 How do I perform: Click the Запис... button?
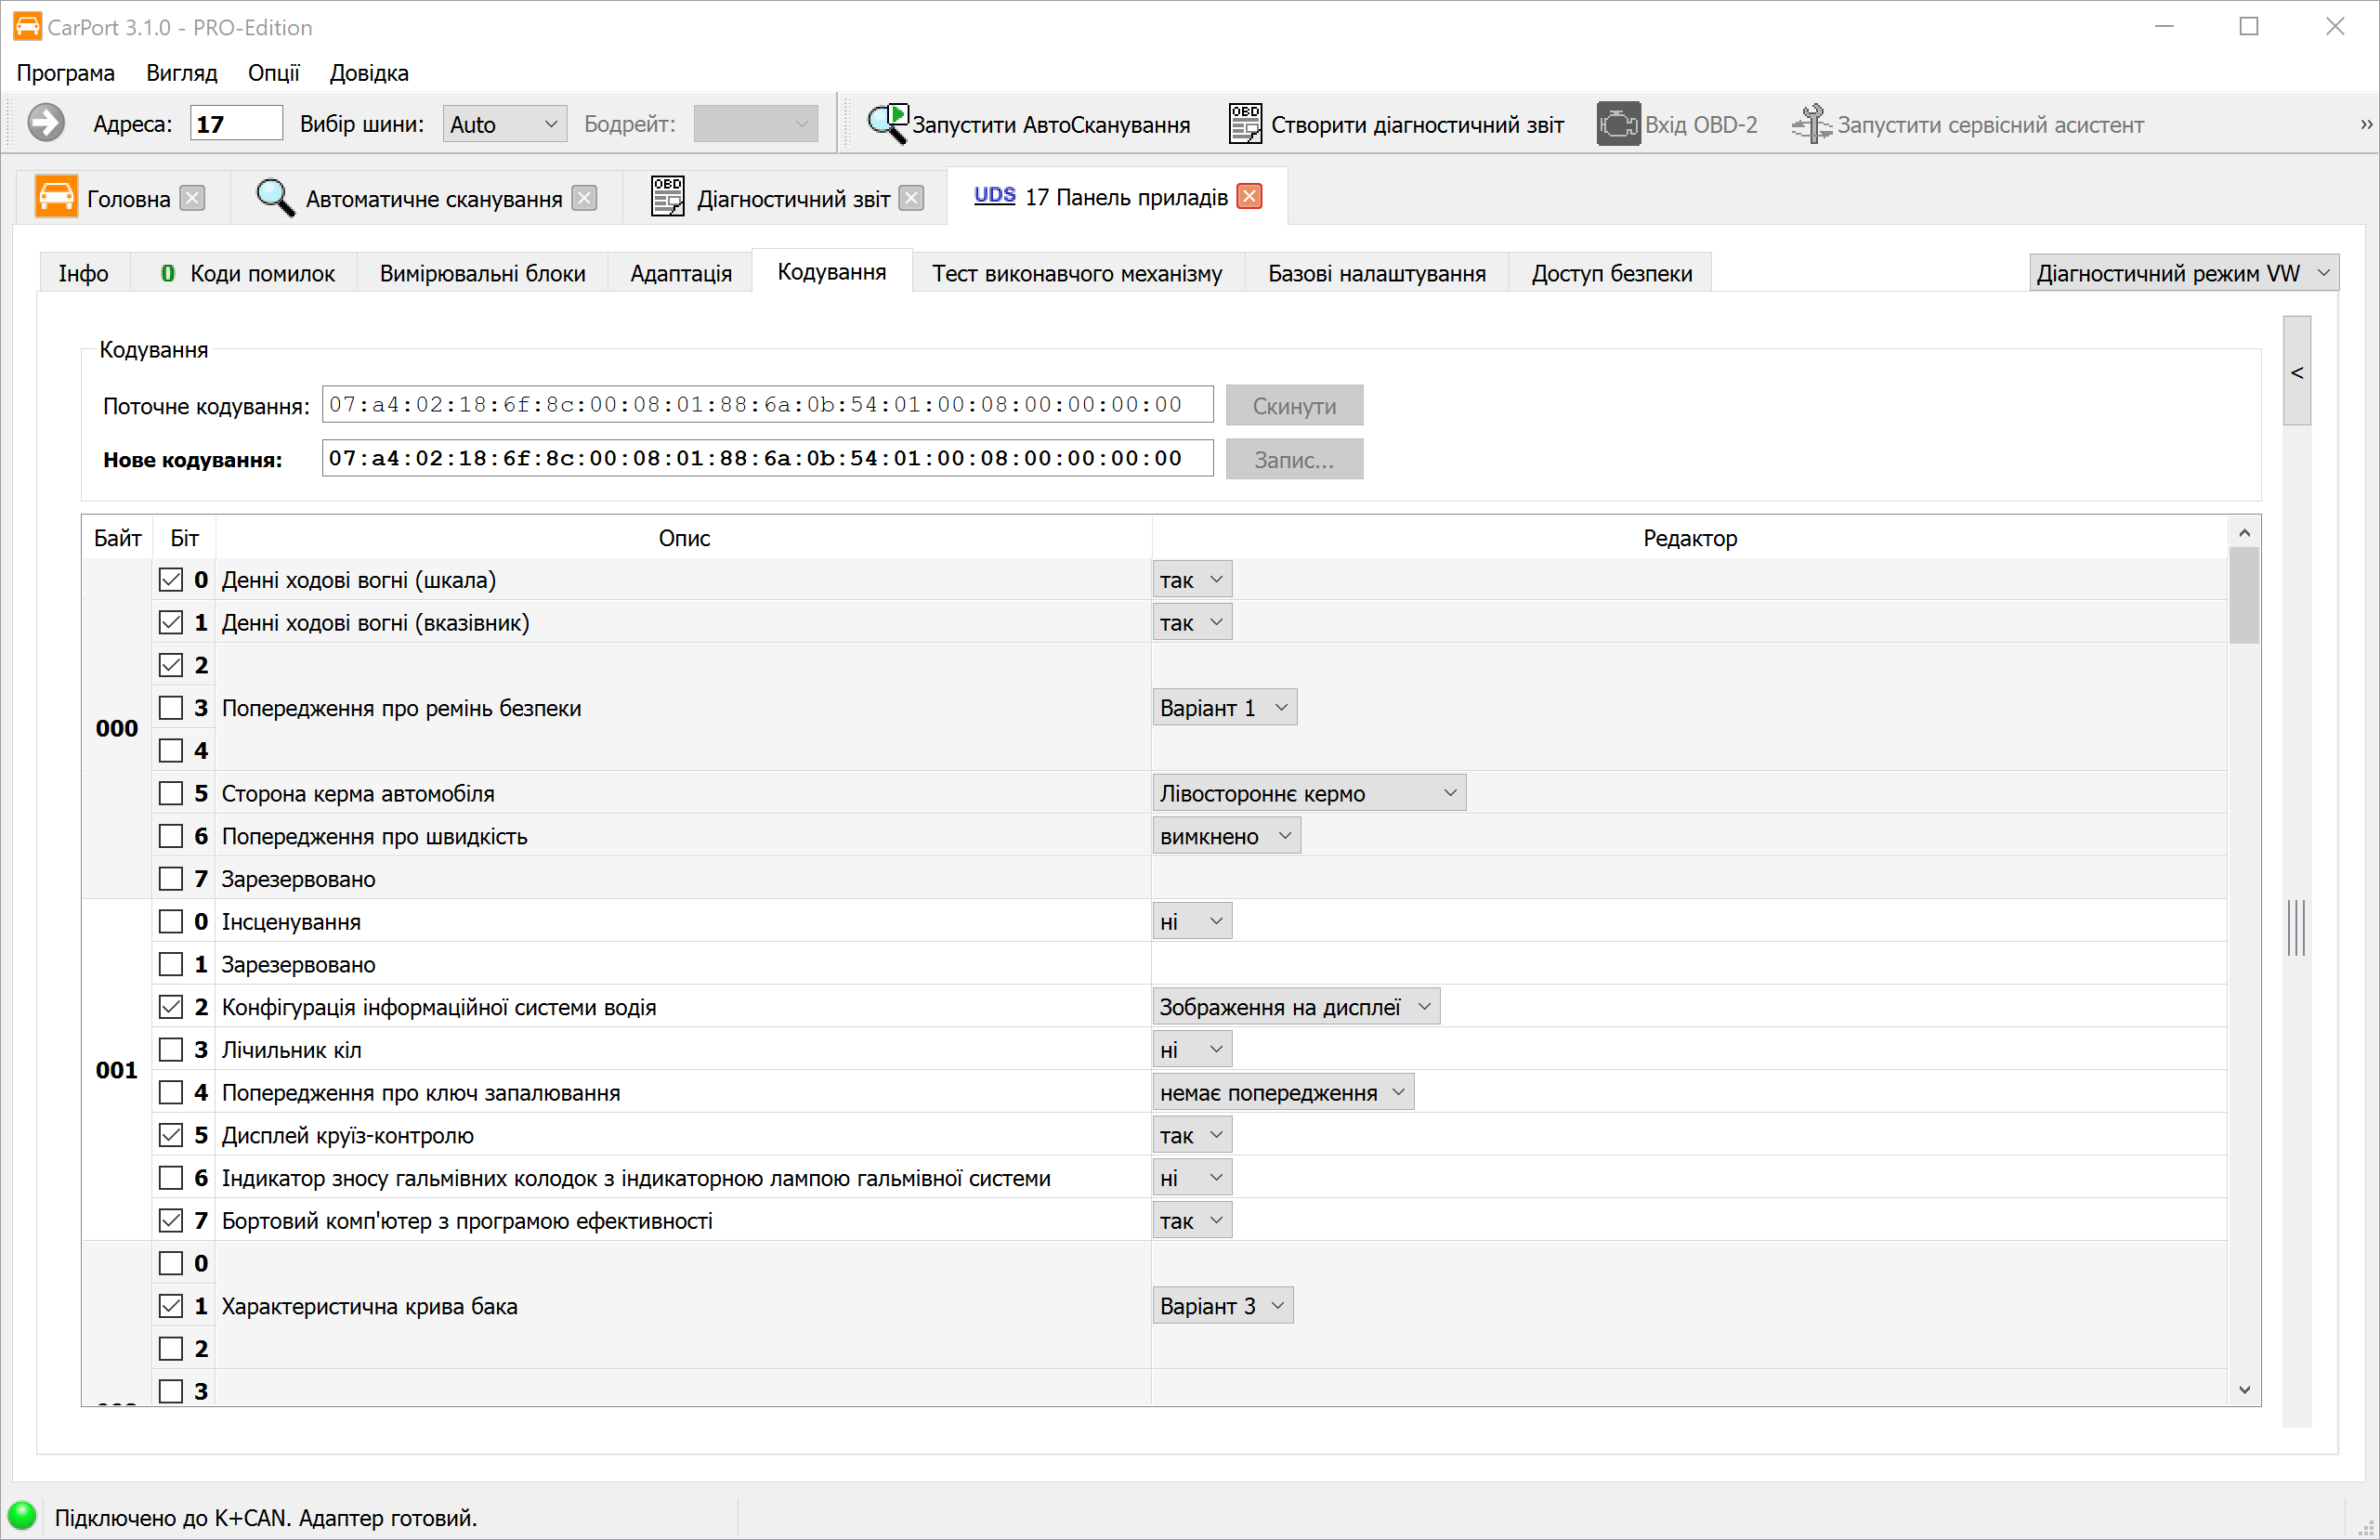point(1294,460)
